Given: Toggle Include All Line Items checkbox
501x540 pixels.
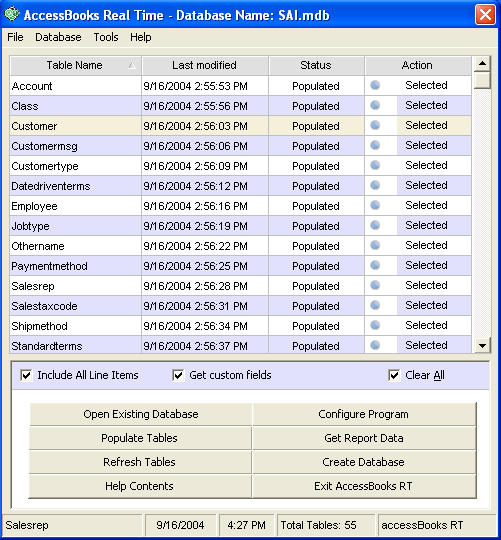Looking at the screenshot, I should pyautogui.click(x=26, y=375).
